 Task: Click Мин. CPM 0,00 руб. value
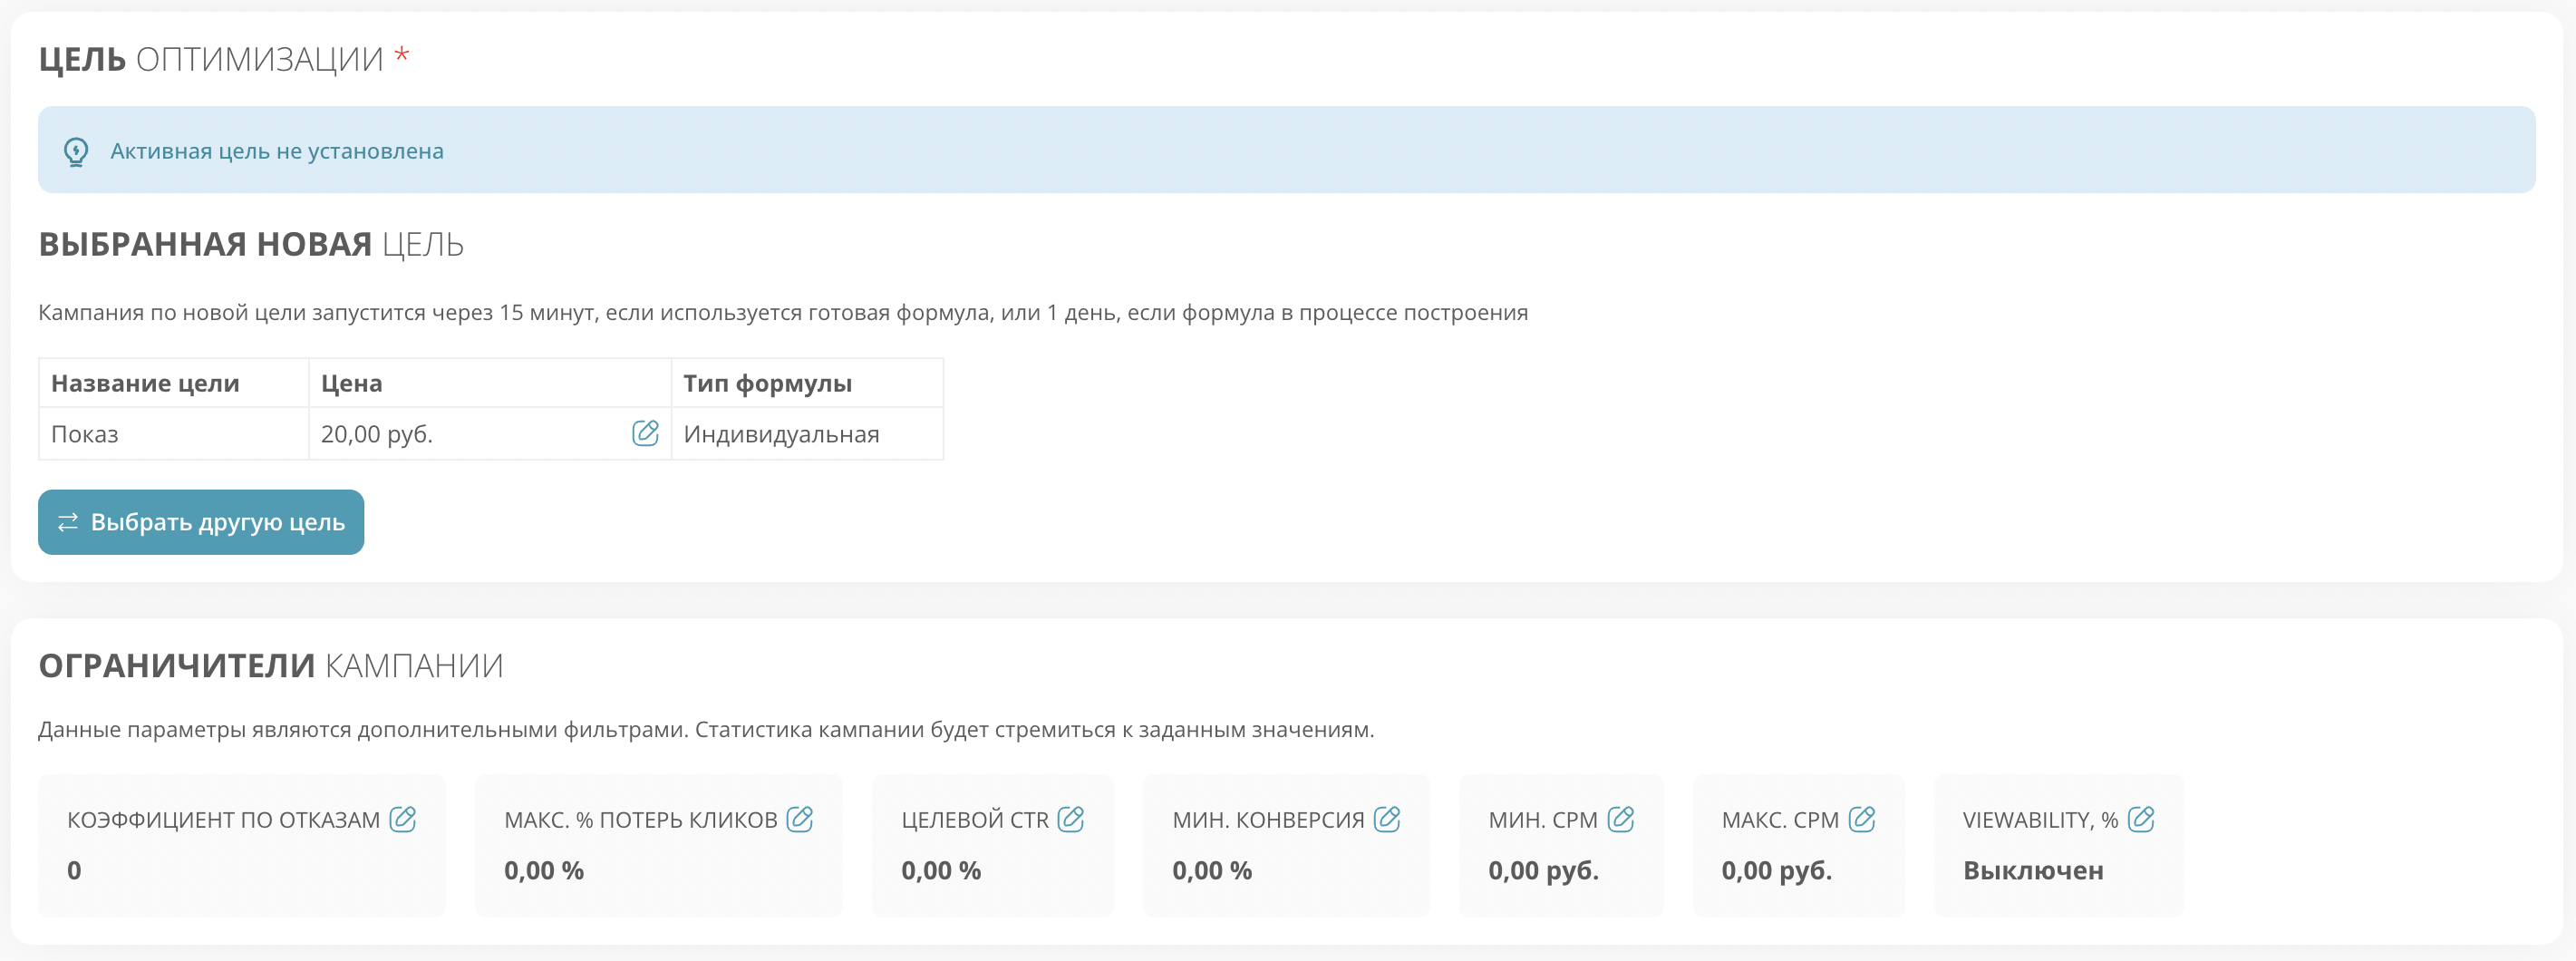click(1543, 870)
